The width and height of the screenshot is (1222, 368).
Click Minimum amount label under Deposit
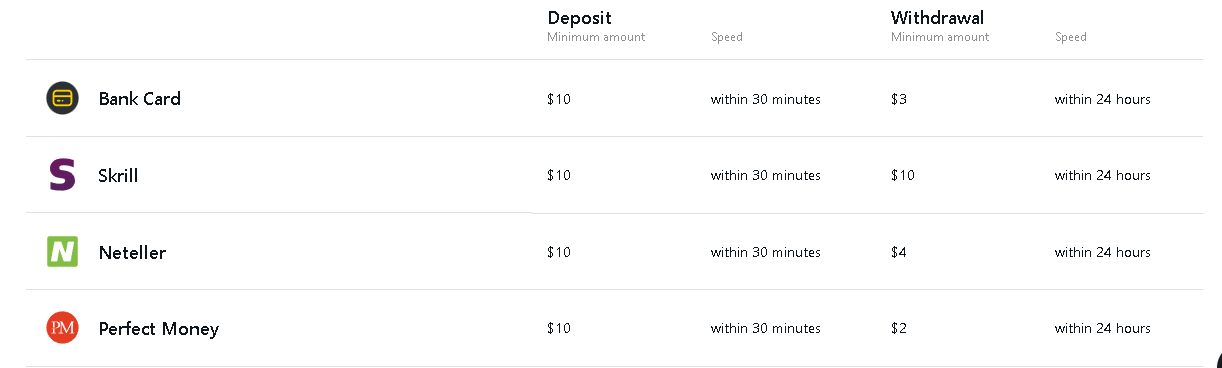pos(596,37)
